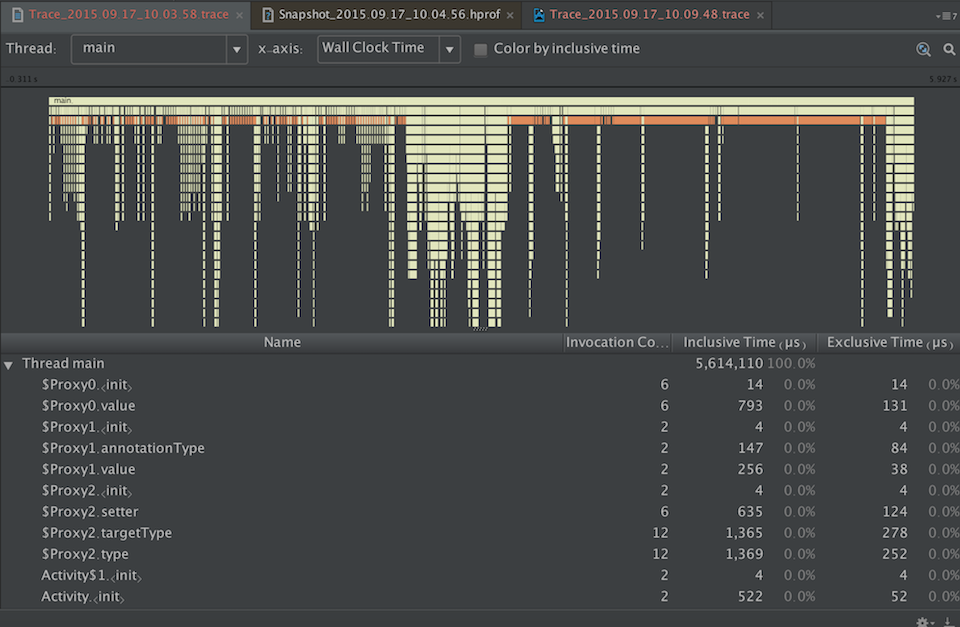Click the zoom-to-fit magnifier icon
The image size is (960, 627).
923,49
